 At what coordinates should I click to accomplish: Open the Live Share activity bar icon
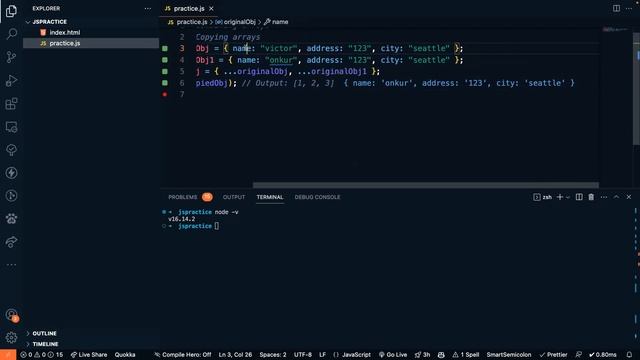[x=11, y=242]
